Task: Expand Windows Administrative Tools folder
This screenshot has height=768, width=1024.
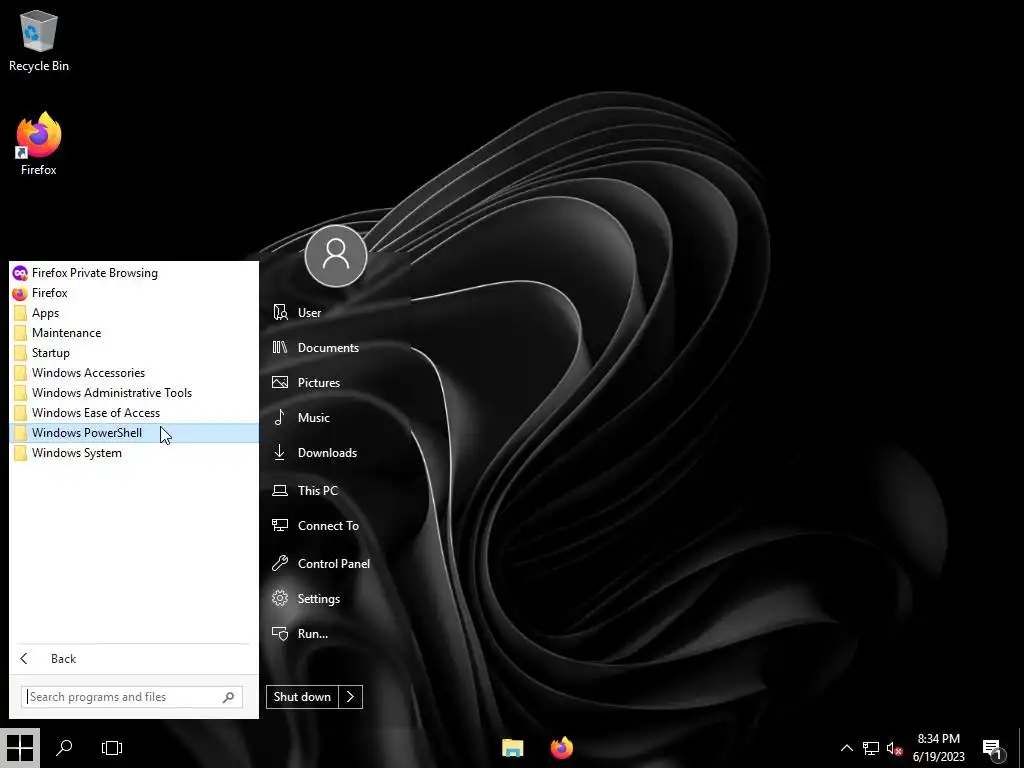Action: (x=134, y=393)
